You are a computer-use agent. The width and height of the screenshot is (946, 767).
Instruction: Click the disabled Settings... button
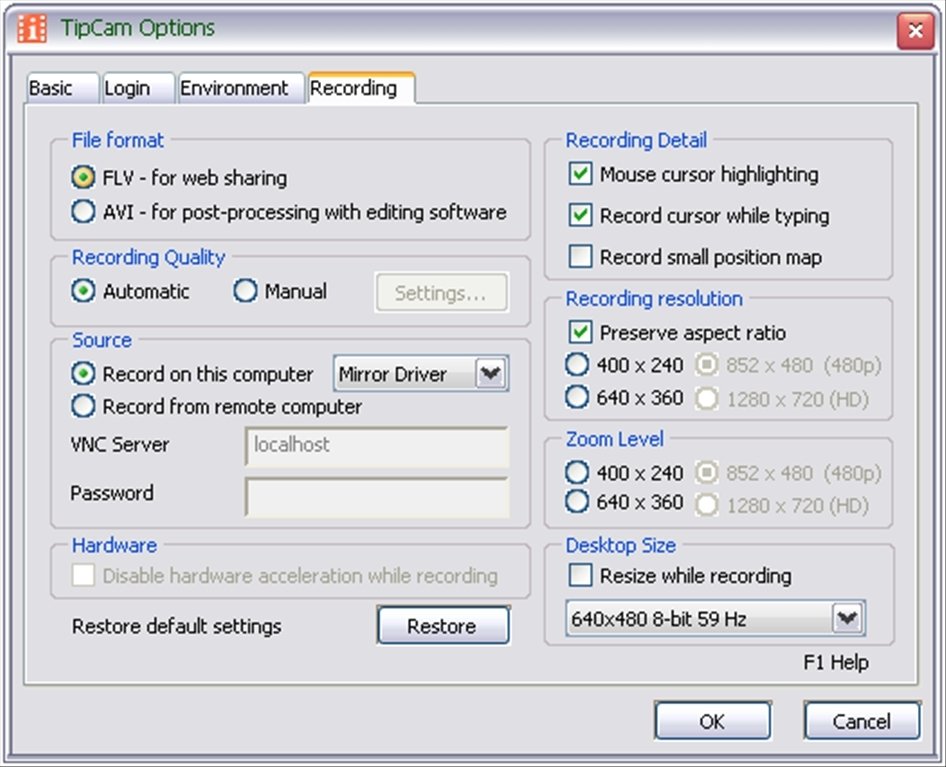click(x=441, y=293)
